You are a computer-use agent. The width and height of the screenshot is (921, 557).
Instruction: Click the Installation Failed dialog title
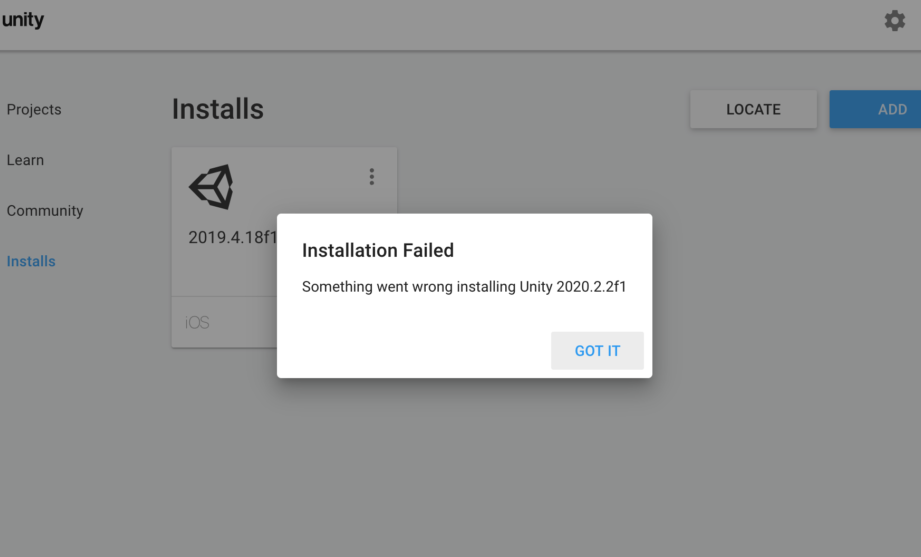click(378, 250)
